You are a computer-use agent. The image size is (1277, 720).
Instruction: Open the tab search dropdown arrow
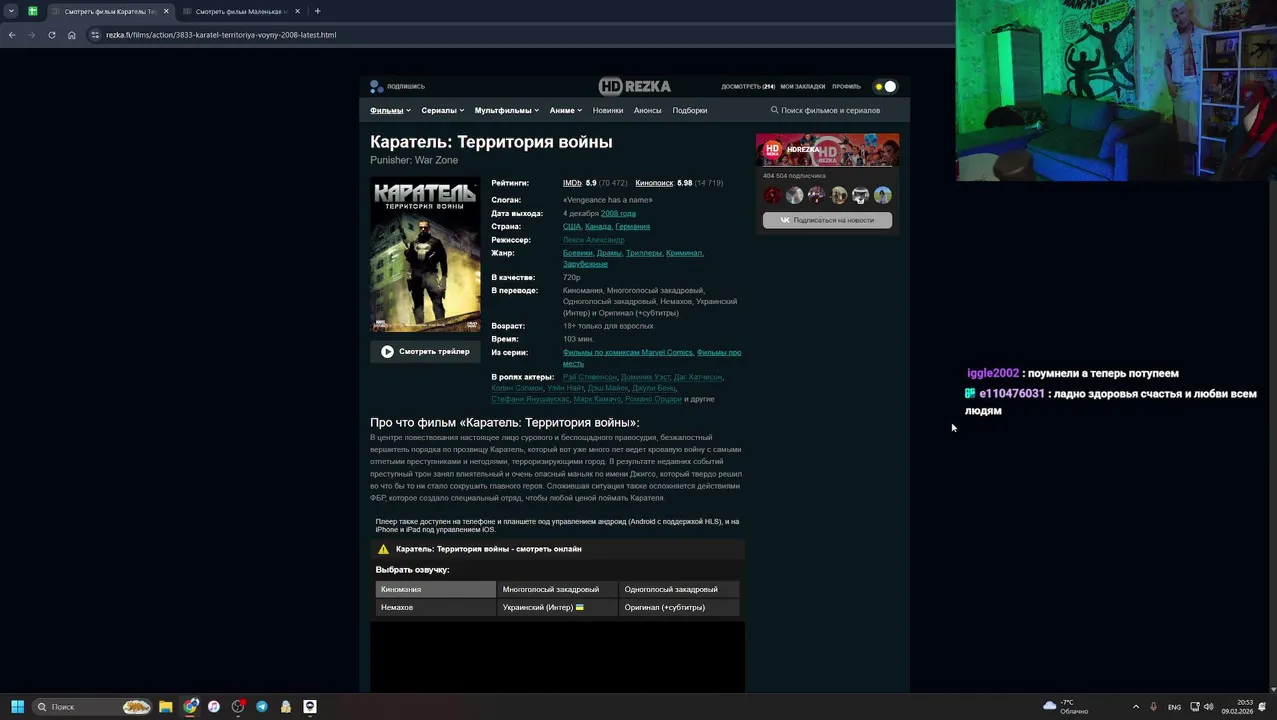[11, 11]
